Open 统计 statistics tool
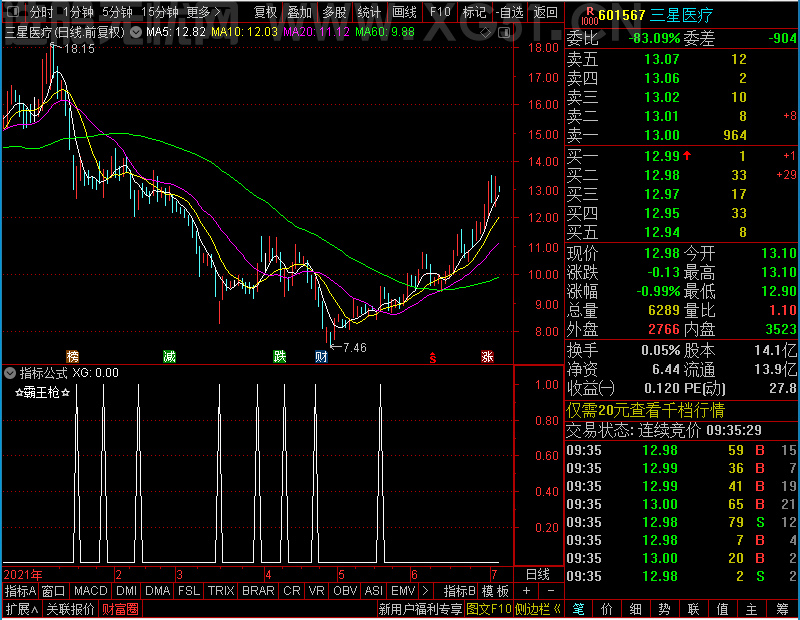 pos(369,12)
